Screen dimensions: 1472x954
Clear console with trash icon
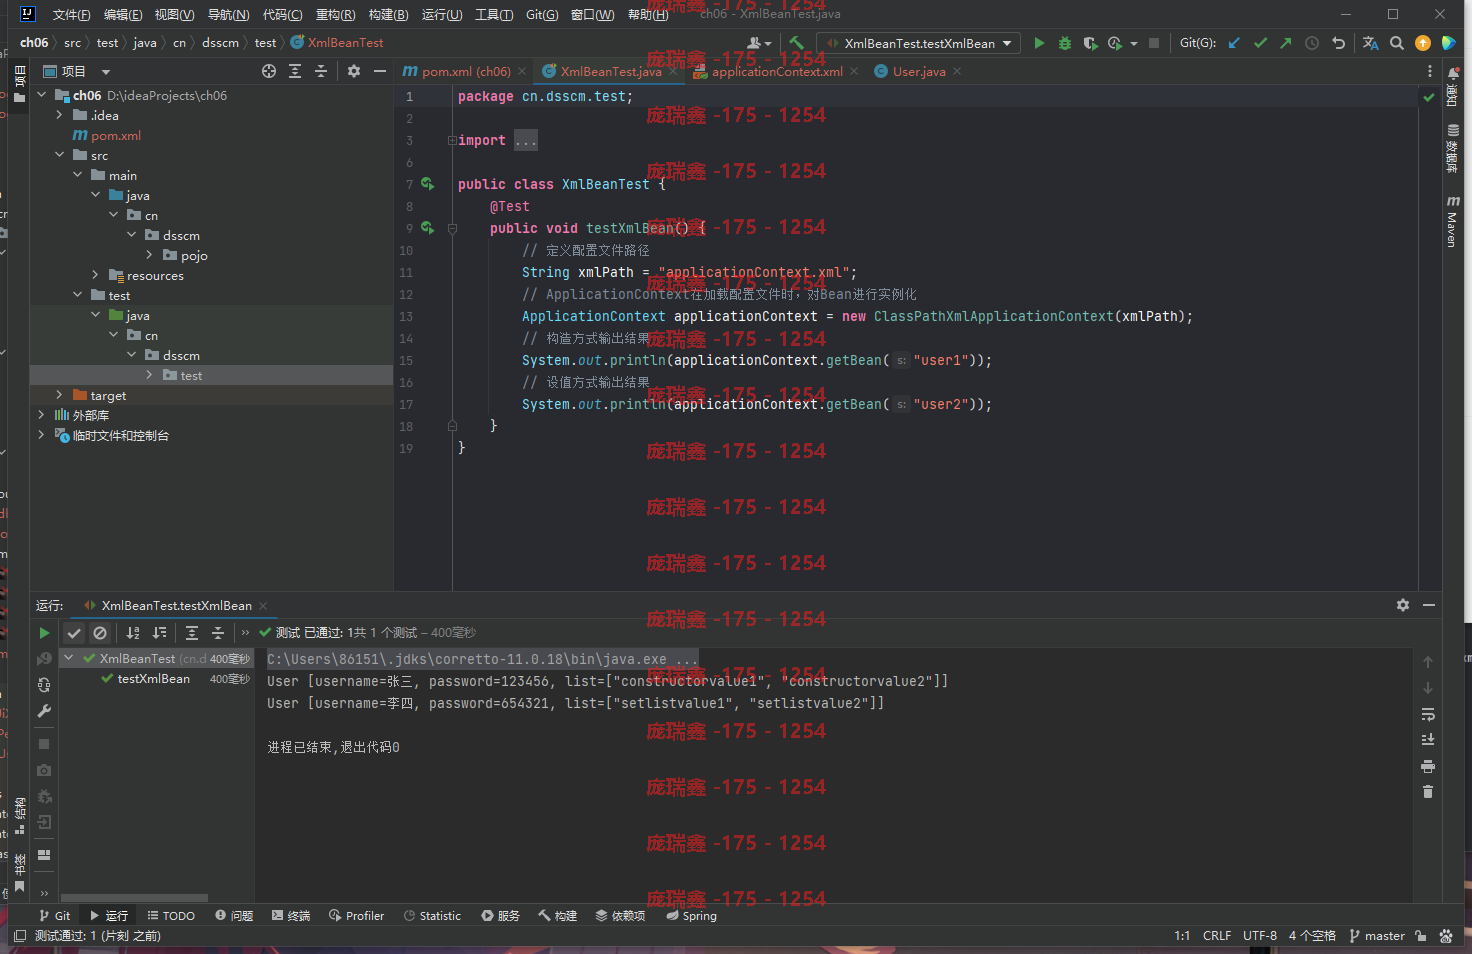1428,792
